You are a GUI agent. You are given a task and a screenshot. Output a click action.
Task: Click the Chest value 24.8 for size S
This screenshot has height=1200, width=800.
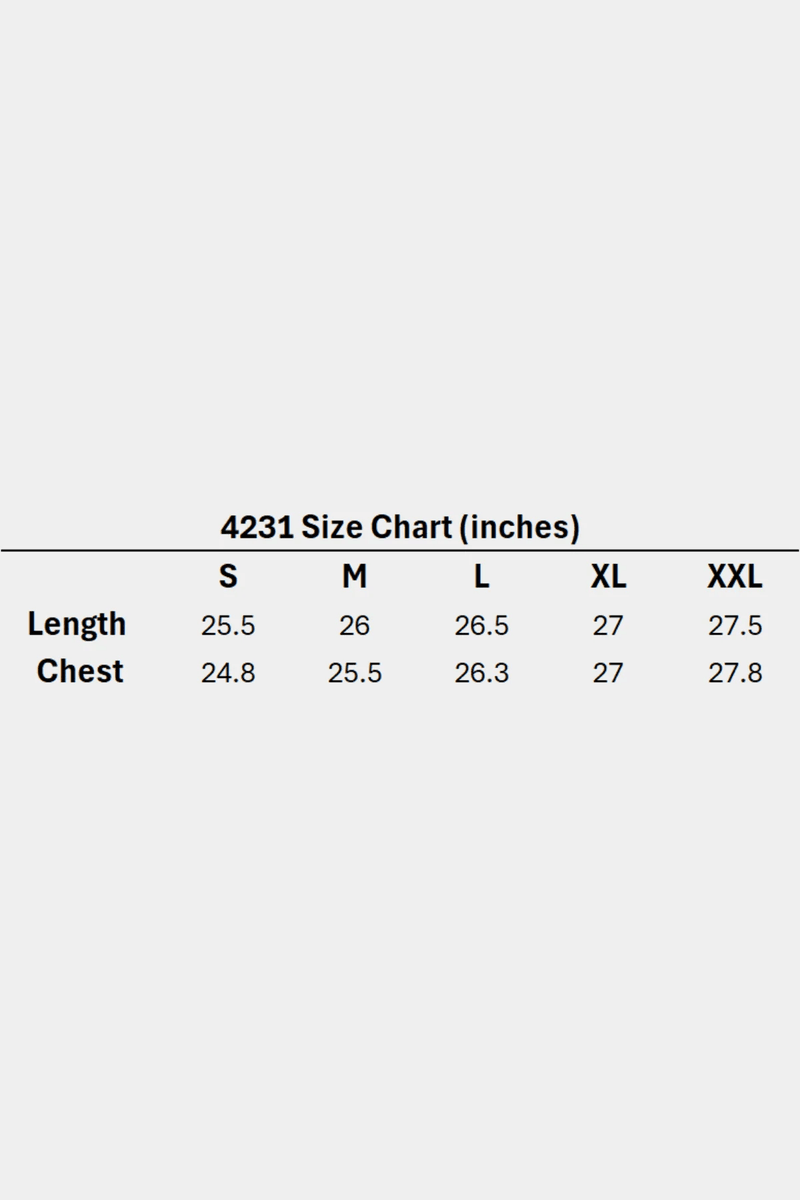pyautogui.click(x=228, y=673)
